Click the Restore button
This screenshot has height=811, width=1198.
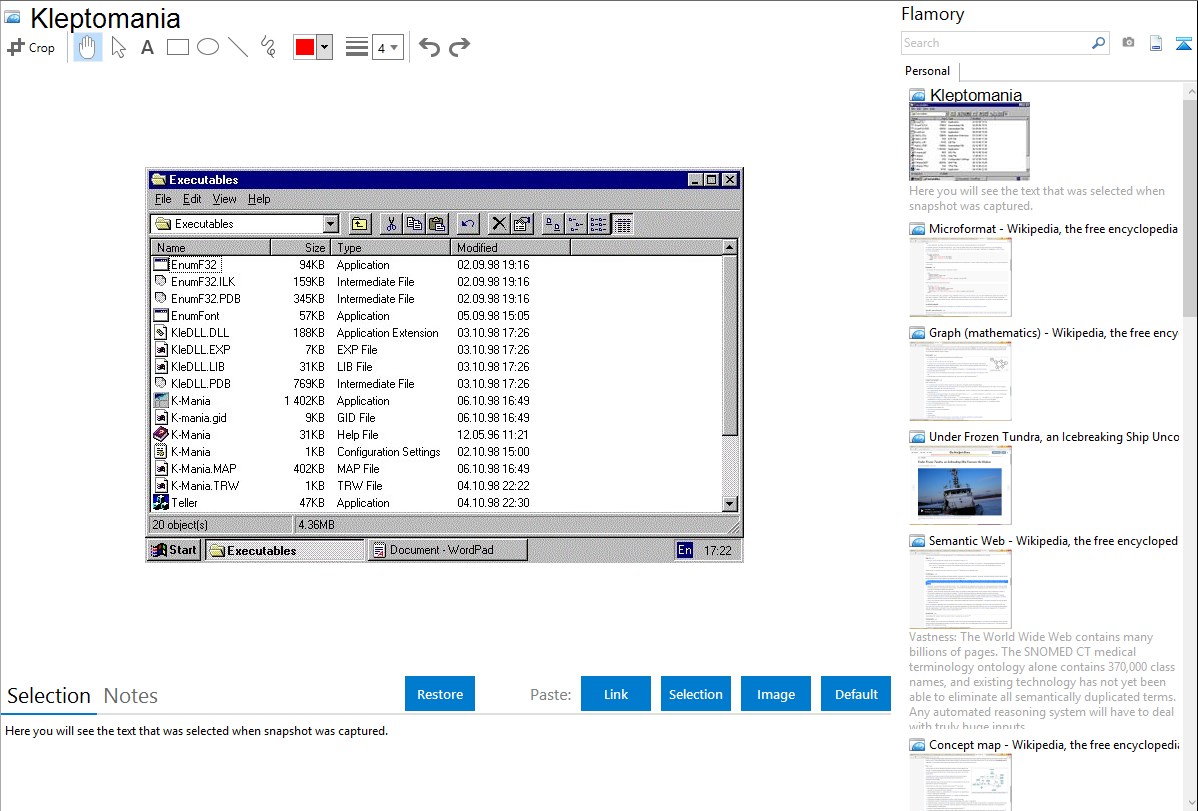[x=440, y=694]
